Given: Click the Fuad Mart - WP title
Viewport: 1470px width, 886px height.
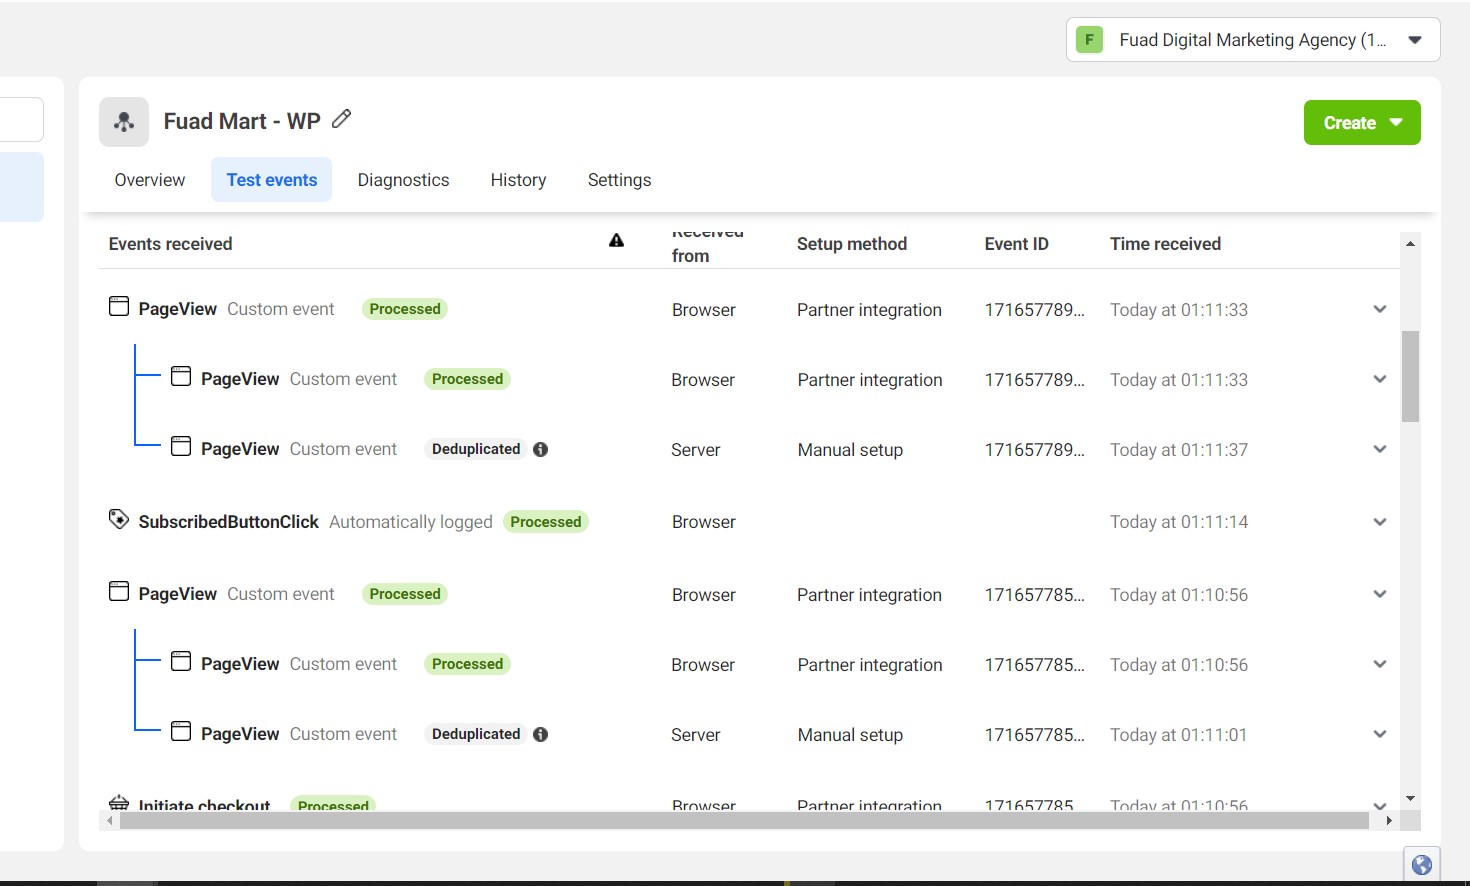Looking at the screenshot, I should [x=242, y=121].
